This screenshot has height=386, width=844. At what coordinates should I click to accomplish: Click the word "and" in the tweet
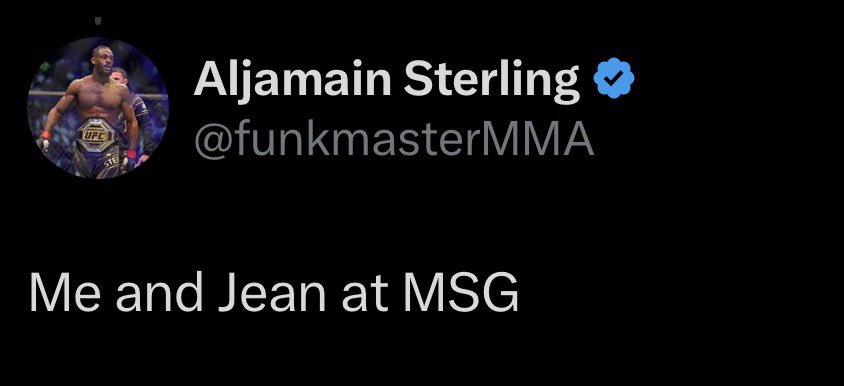tap(159, 293)
